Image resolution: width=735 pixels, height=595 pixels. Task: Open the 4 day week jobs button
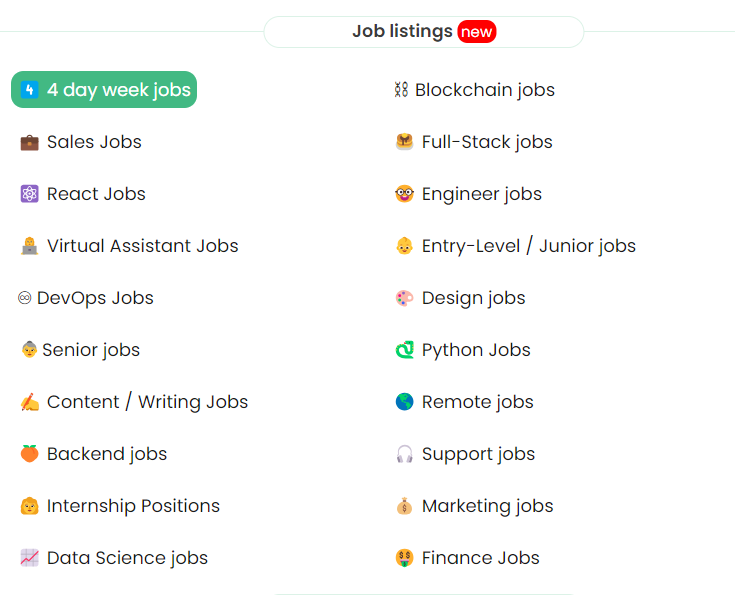104,90
